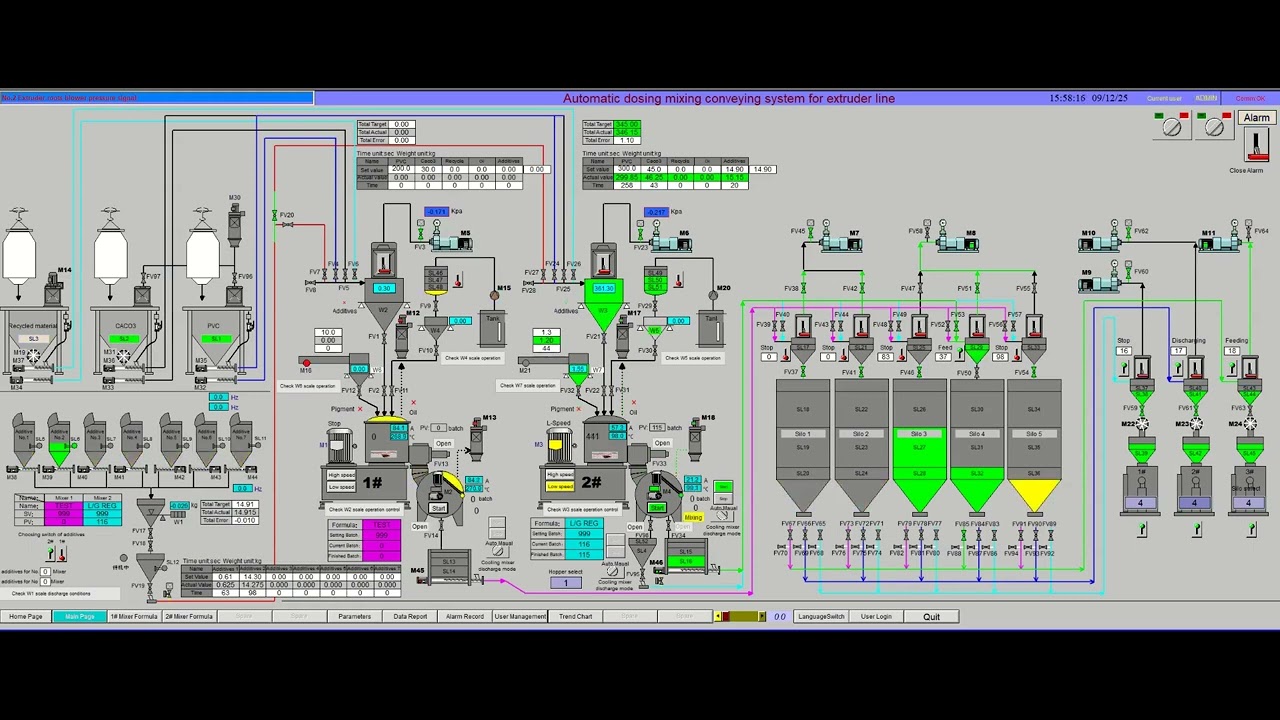Click Check W4 scale operation
The height and width of the screenshot is (720, 1280).
[x=473, y=358]
